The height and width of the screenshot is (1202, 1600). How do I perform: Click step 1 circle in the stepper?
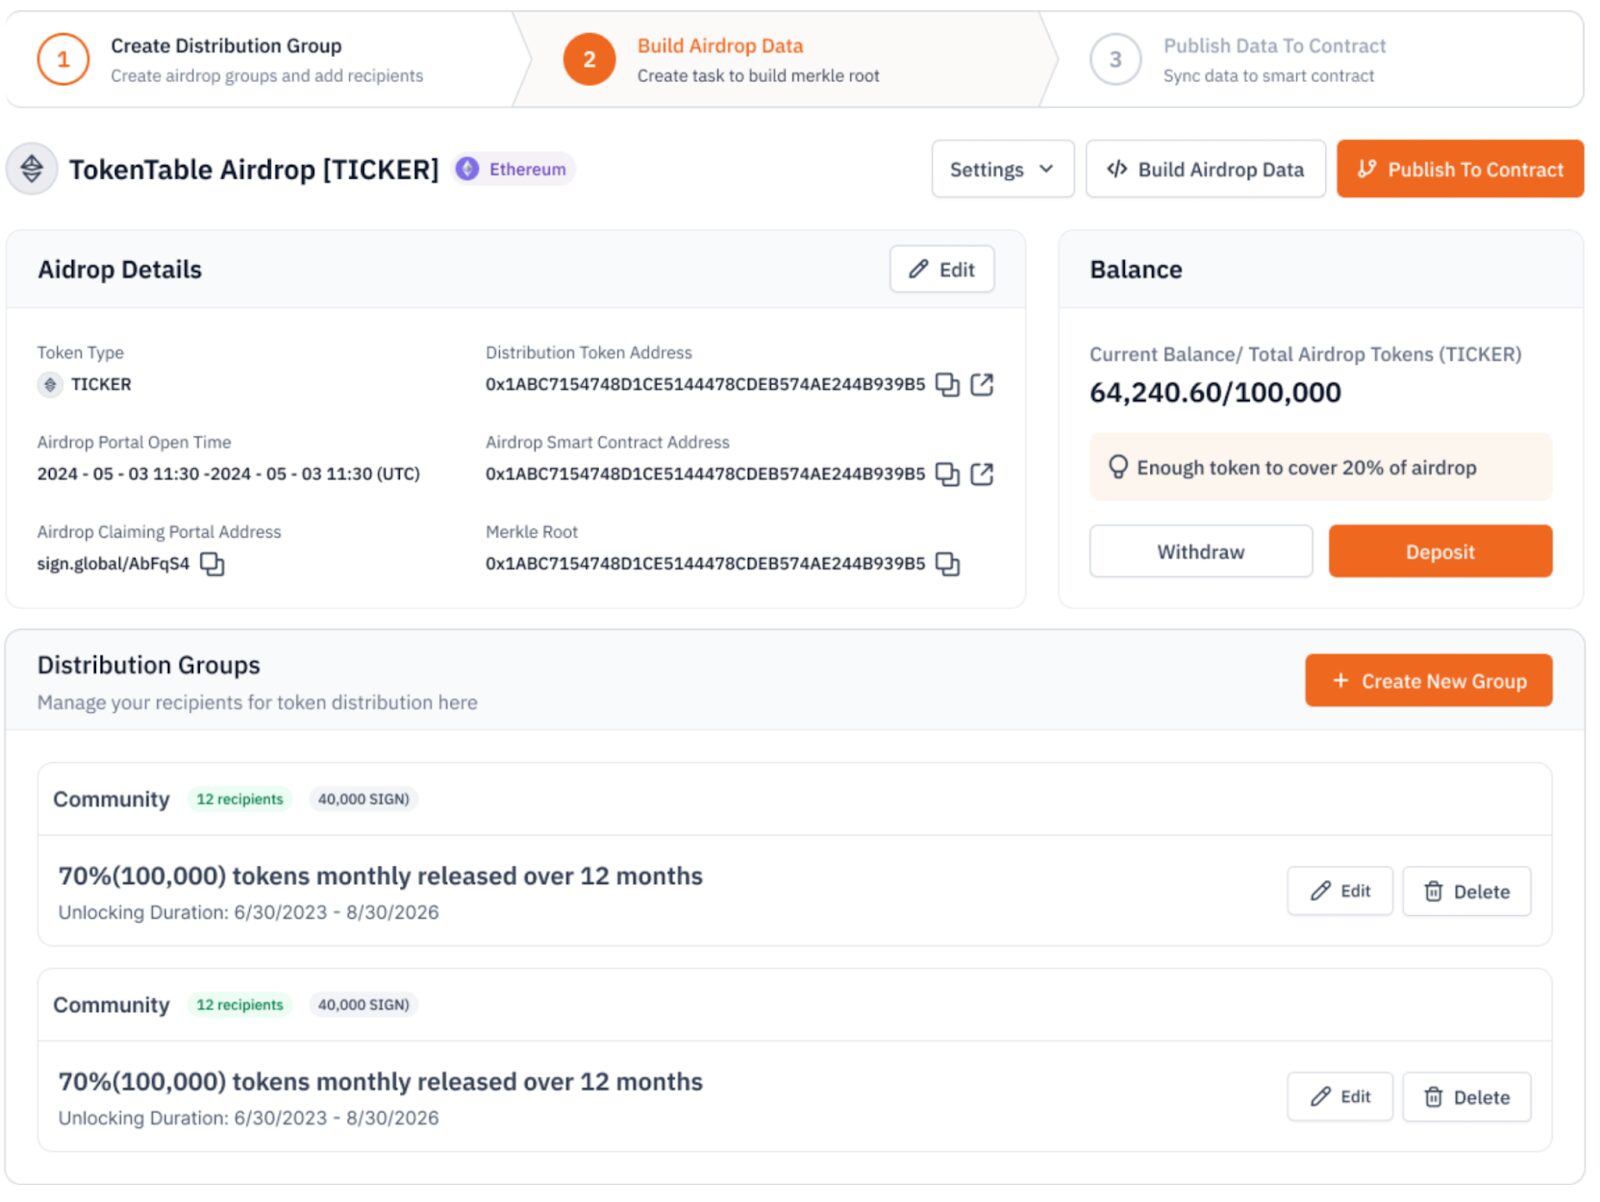63,59
